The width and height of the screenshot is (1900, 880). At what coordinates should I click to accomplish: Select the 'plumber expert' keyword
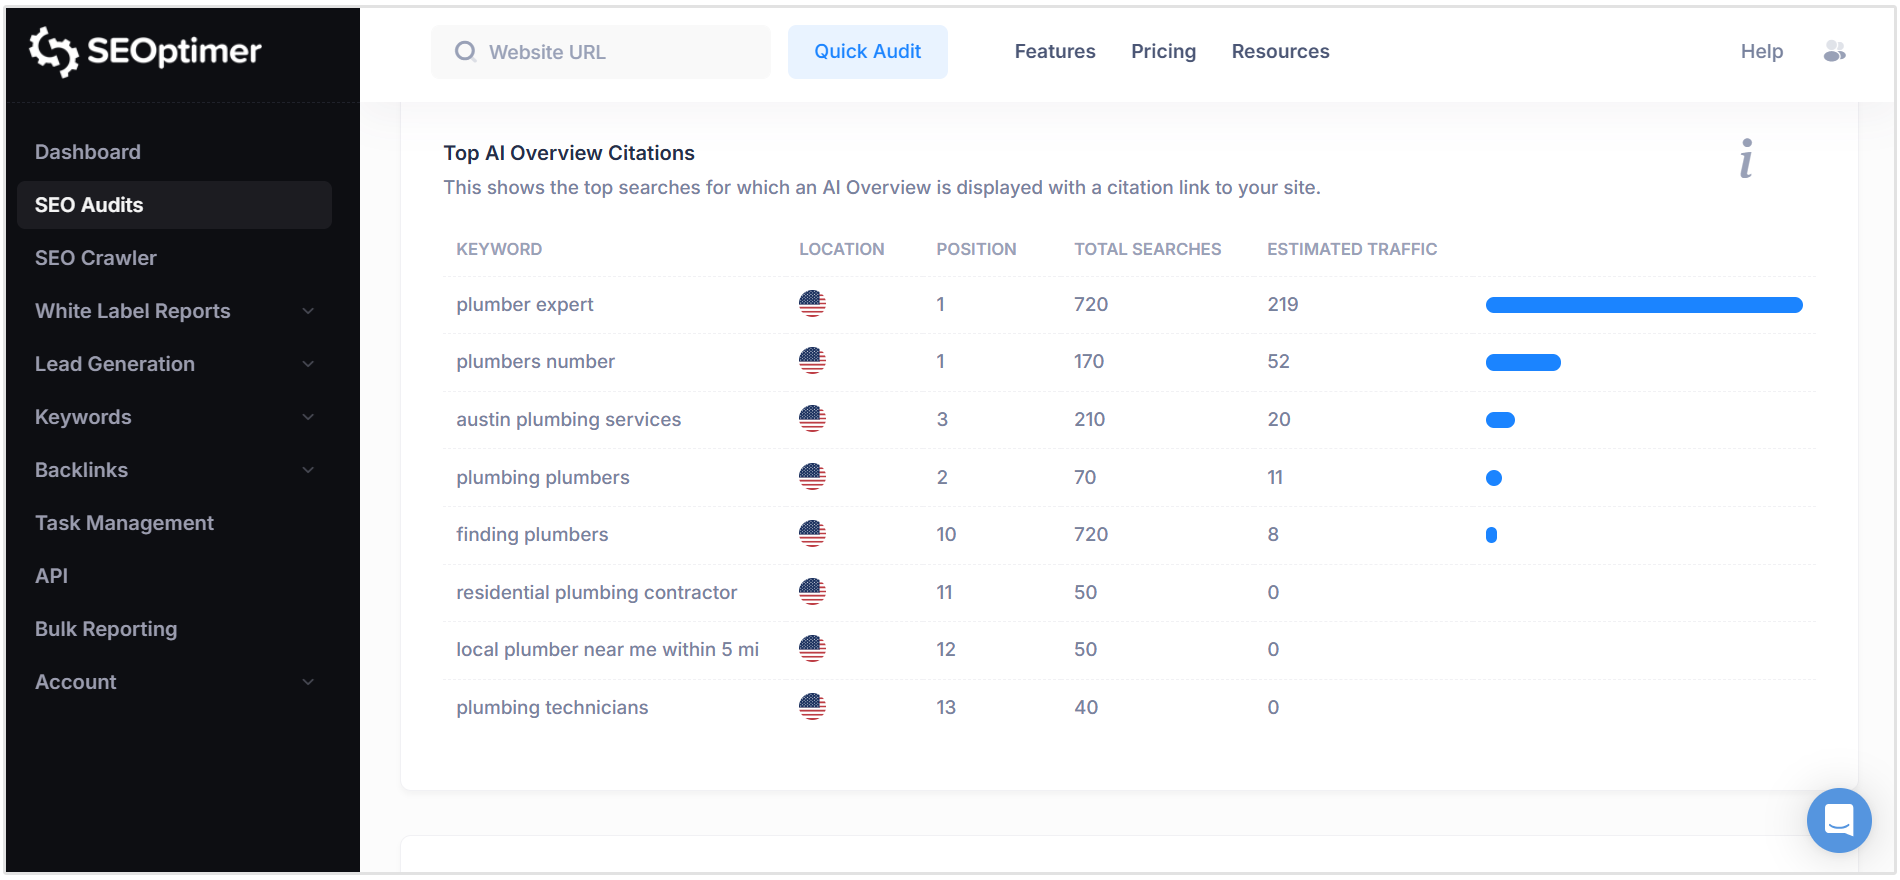(x=525, y=304)
